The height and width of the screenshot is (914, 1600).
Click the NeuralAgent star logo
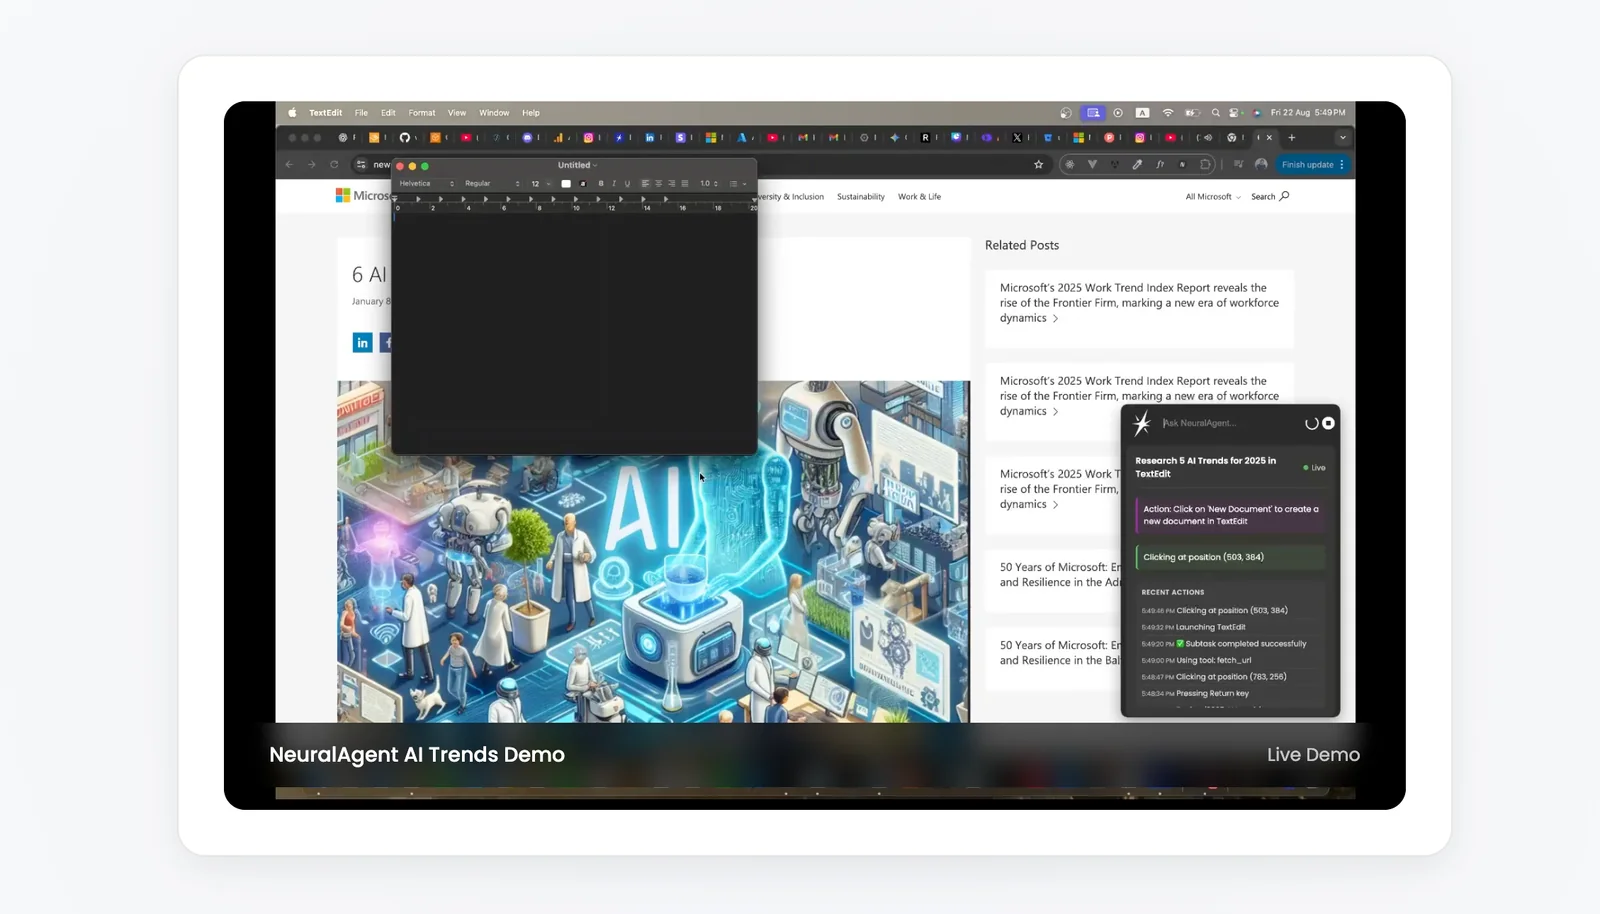coord(1142,424)
